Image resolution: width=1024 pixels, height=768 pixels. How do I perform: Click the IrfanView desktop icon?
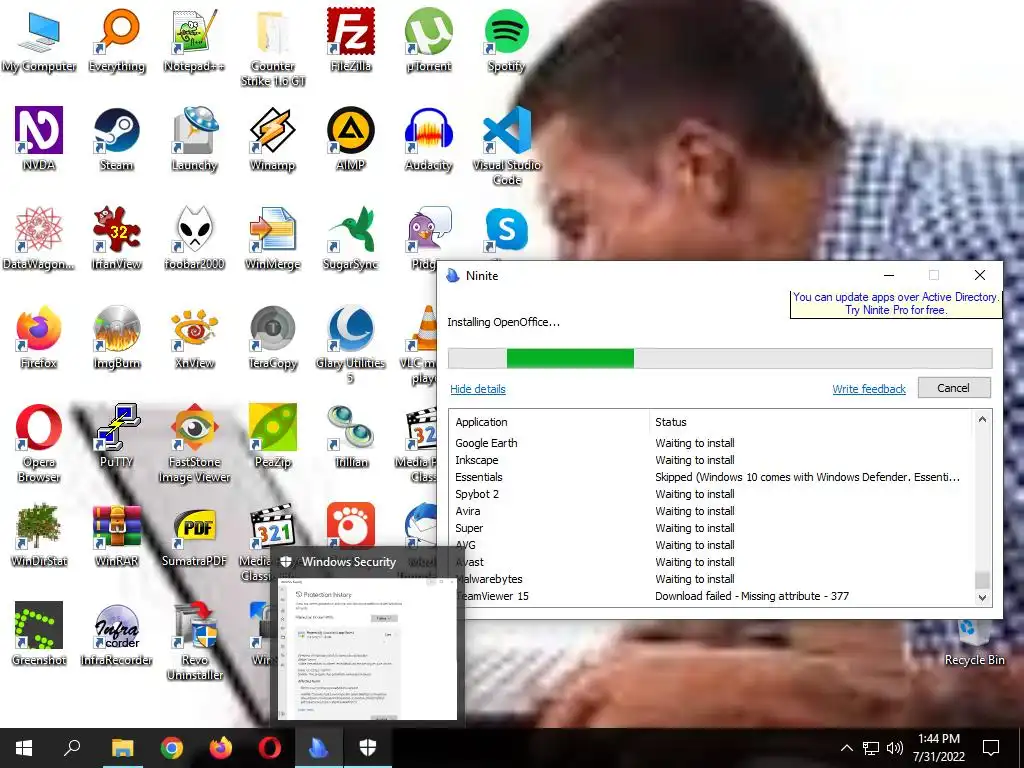(x=117, y=238)
